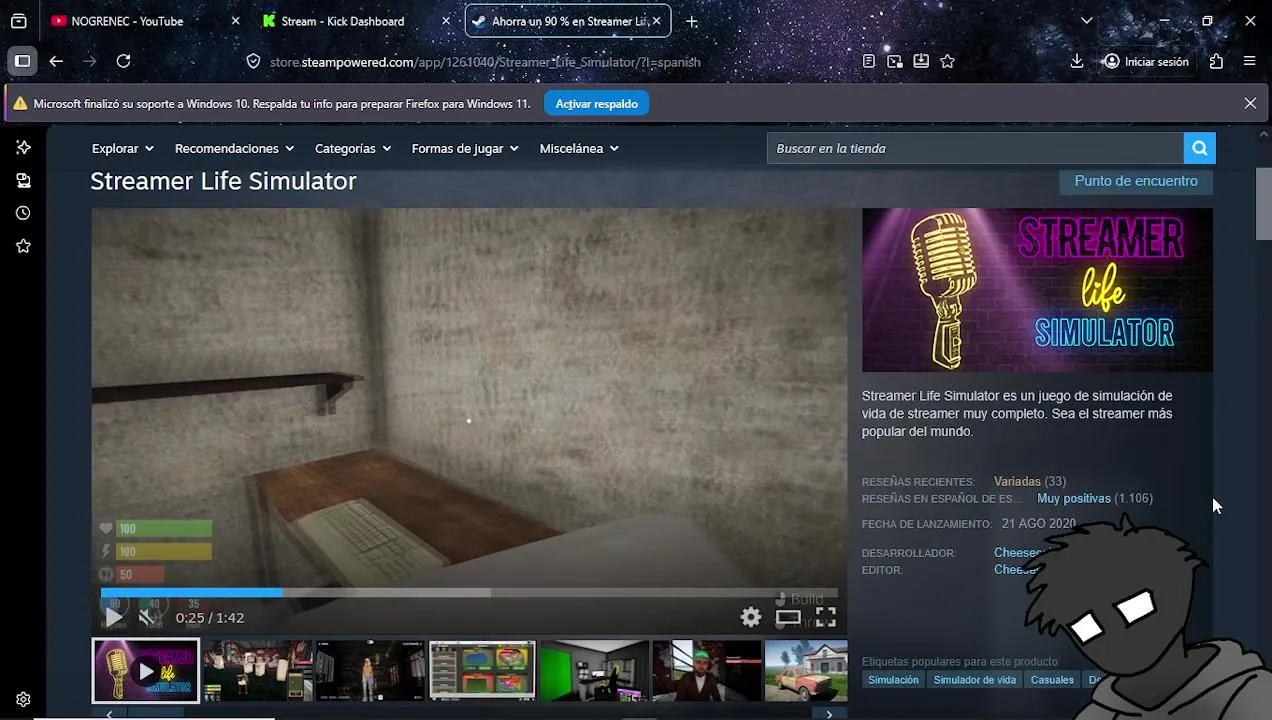Viewport: 1272px width, 720px height.
Task: Close the Kick Dashboard tab
Action: pos(445,21)
